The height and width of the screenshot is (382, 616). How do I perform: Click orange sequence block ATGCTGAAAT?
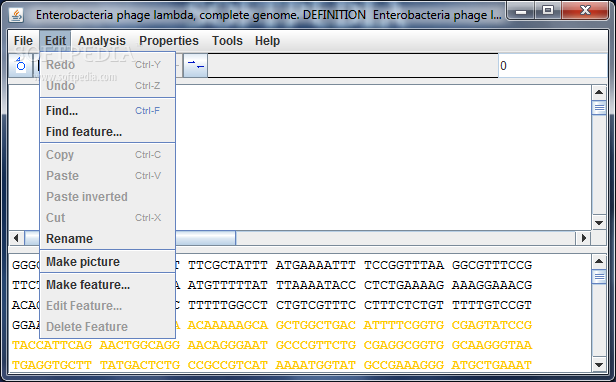[x=492, y=365]
